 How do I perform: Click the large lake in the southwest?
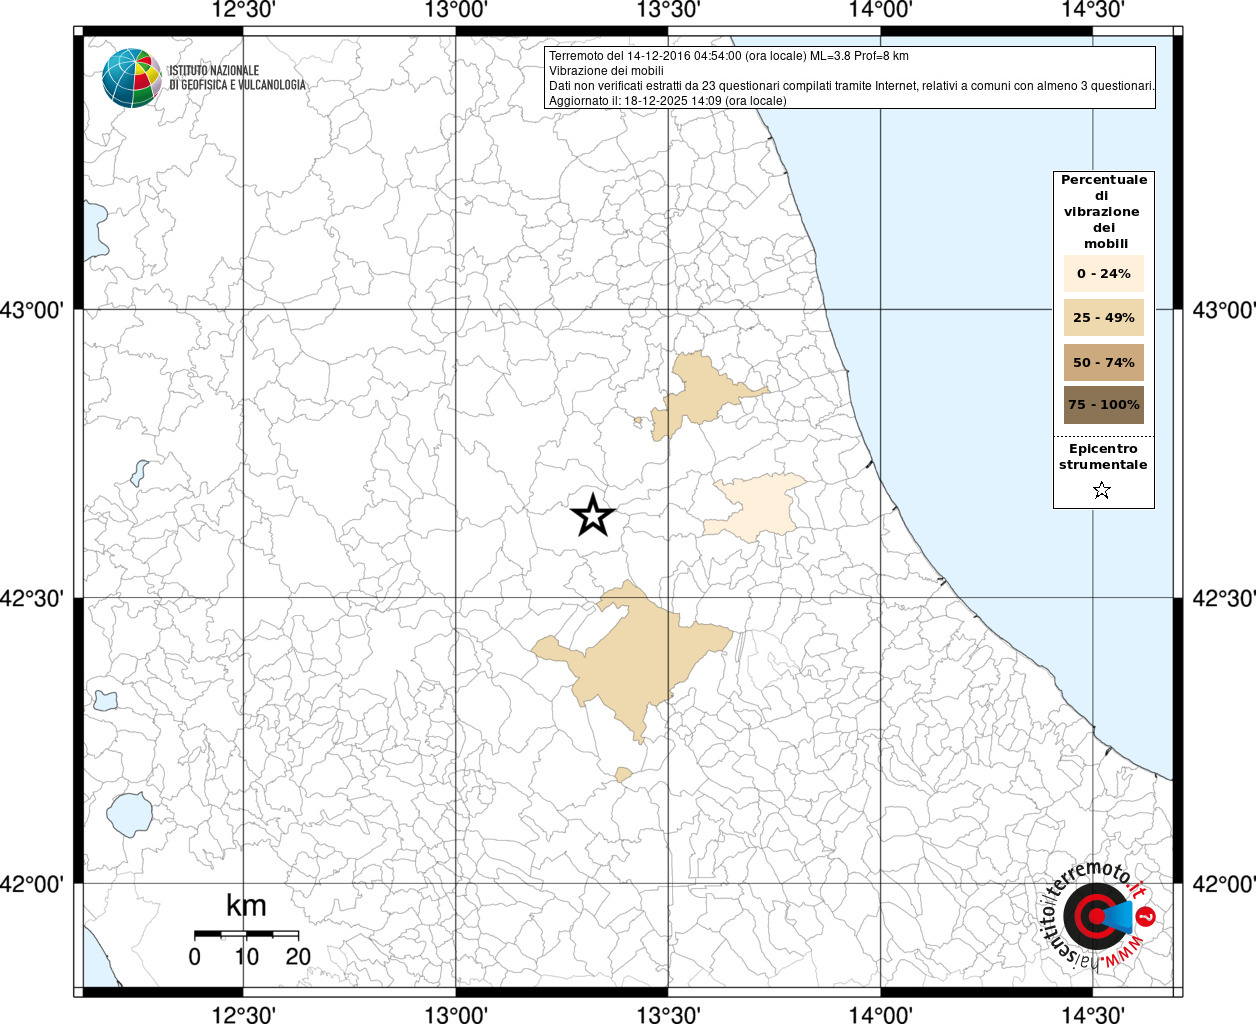[x=128, y=813]
